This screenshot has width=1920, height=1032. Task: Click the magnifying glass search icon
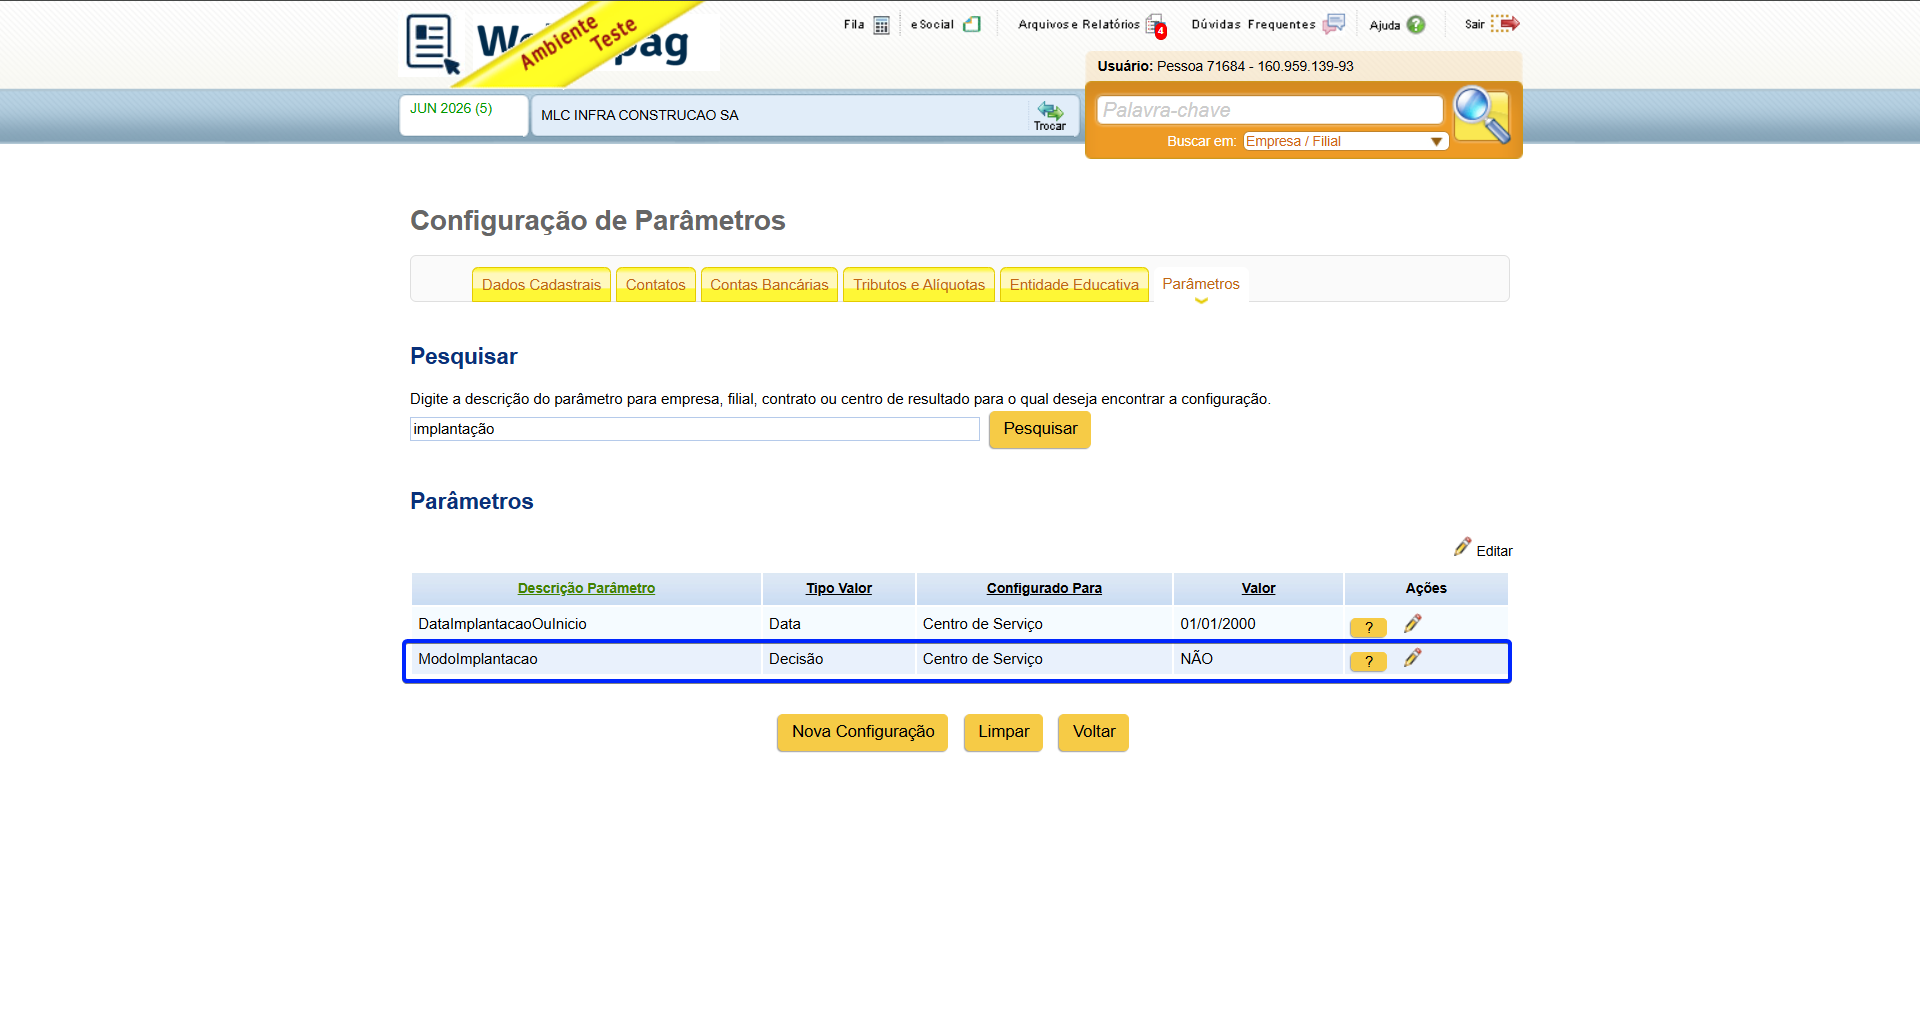tap(1482, 115)
